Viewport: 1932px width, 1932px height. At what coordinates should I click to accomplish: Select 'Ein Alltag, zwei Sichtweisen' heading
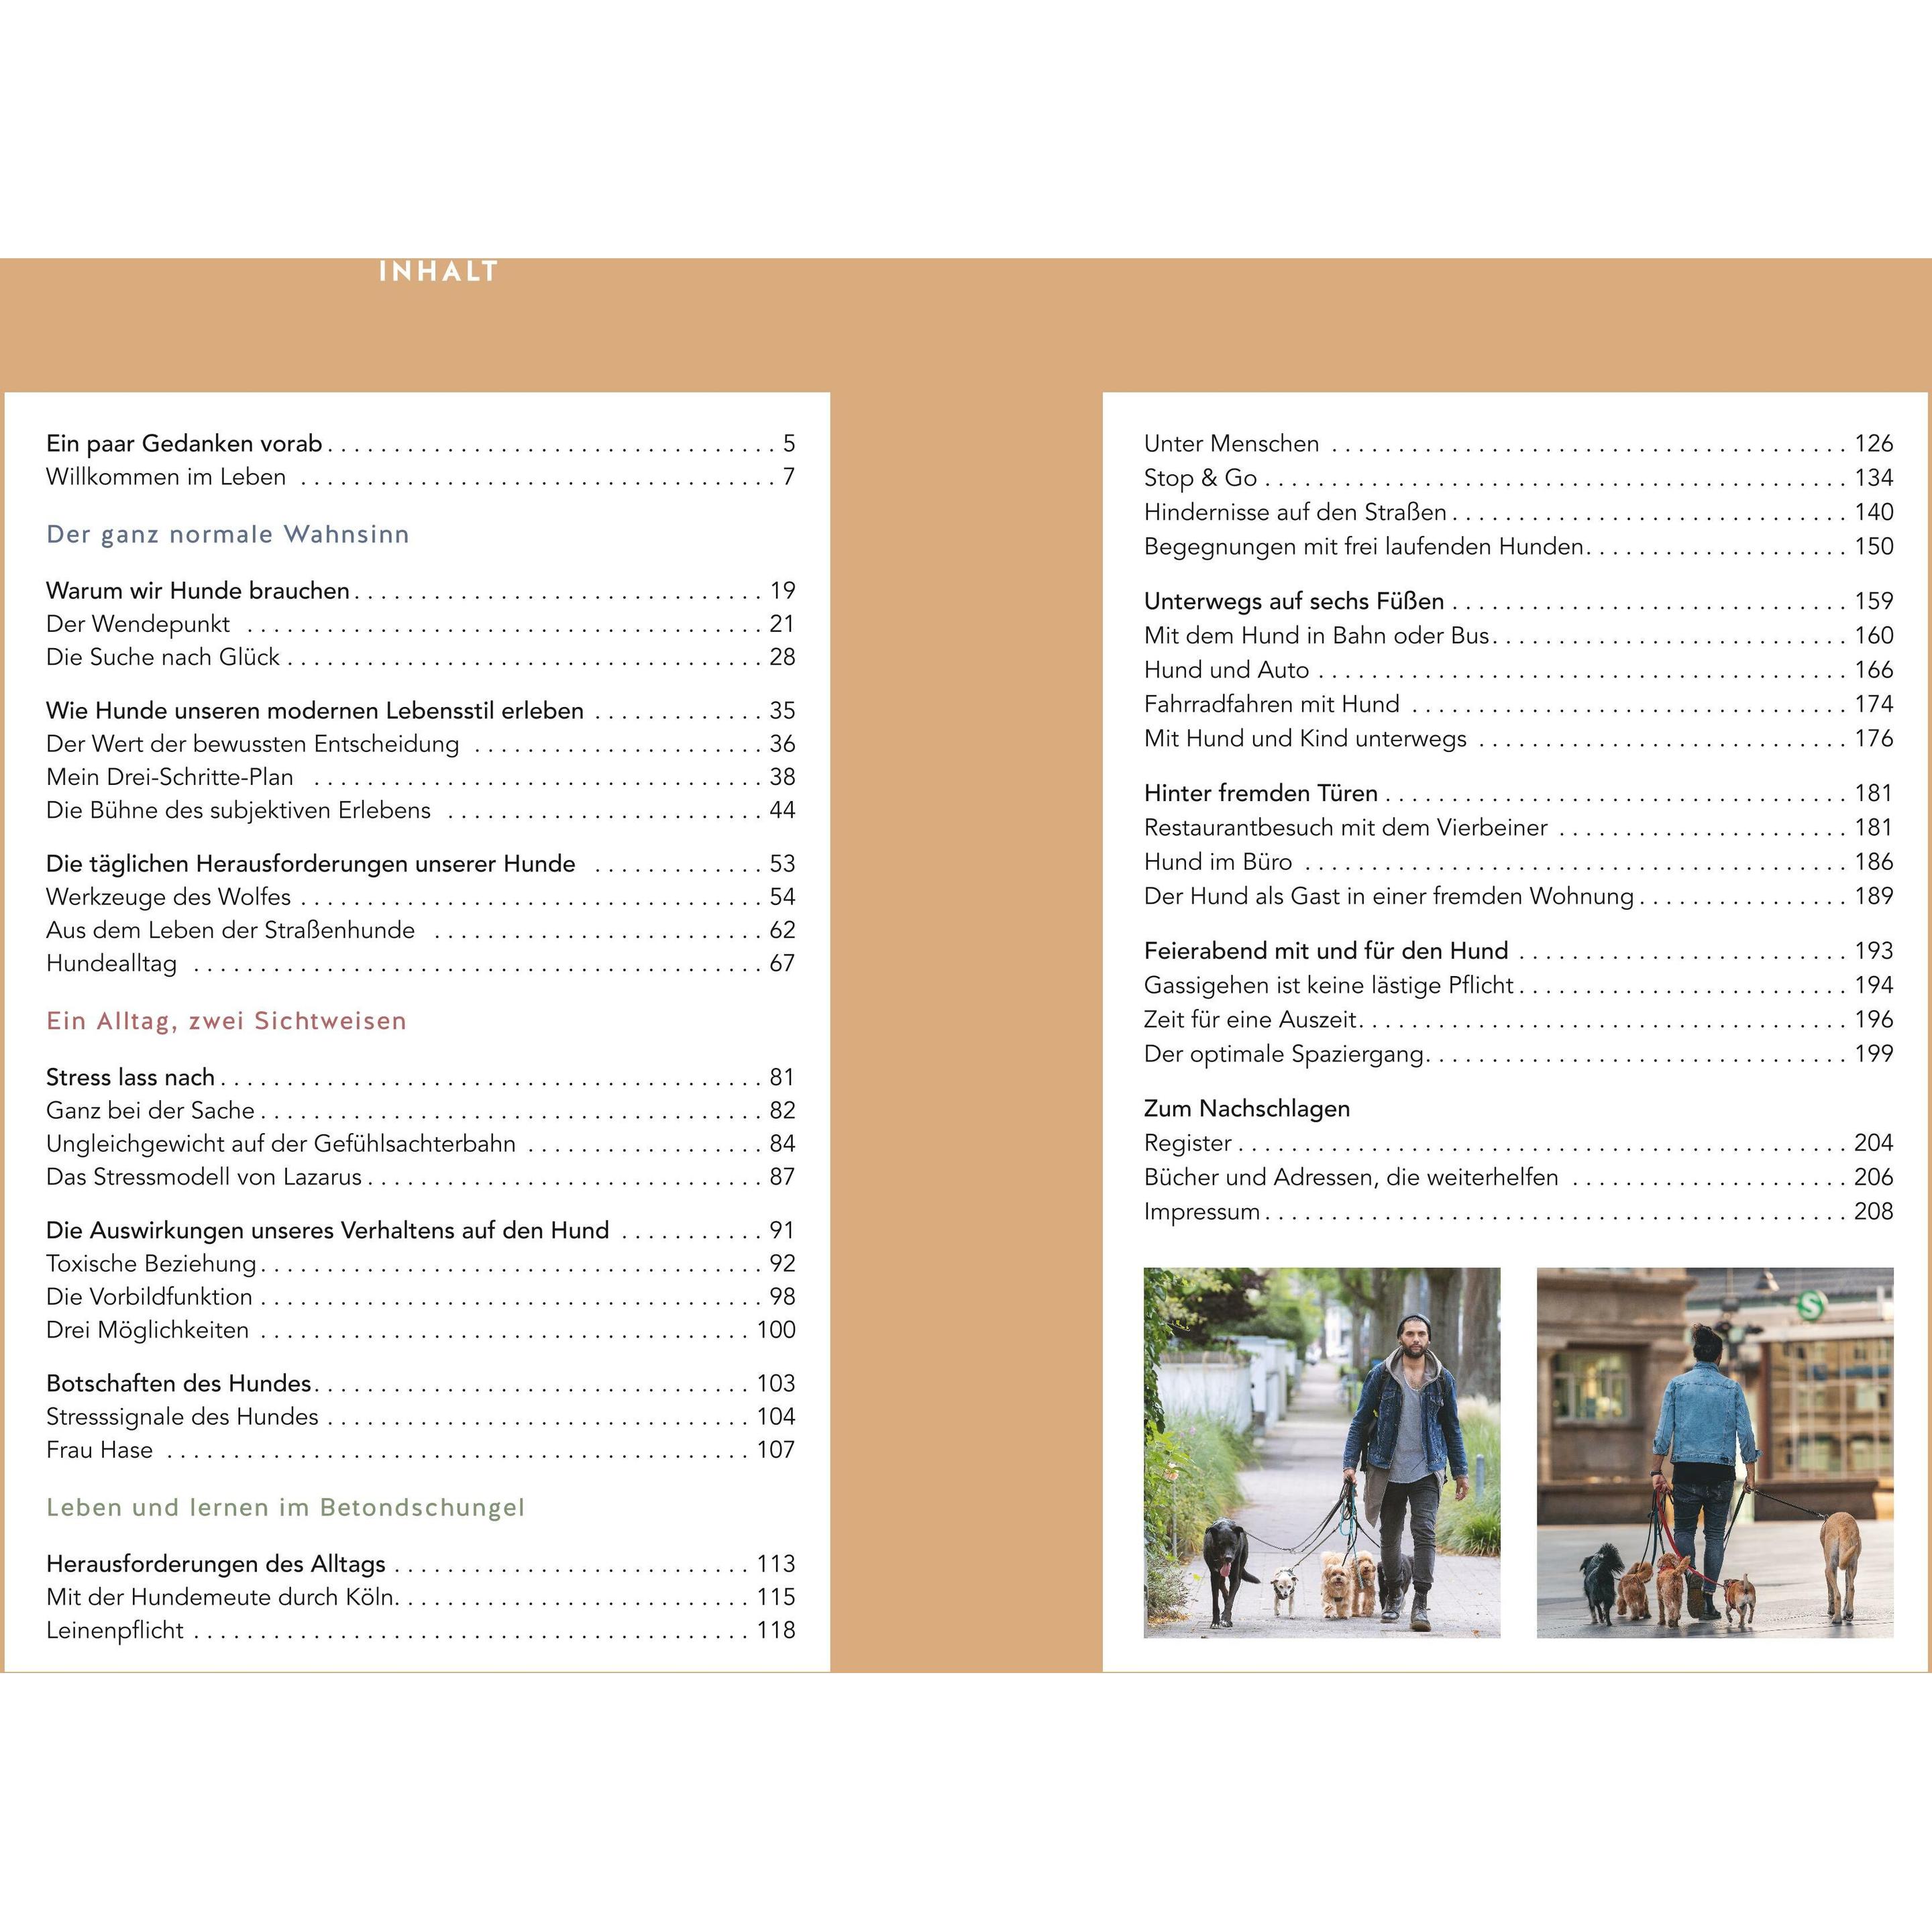[227, 1021]
